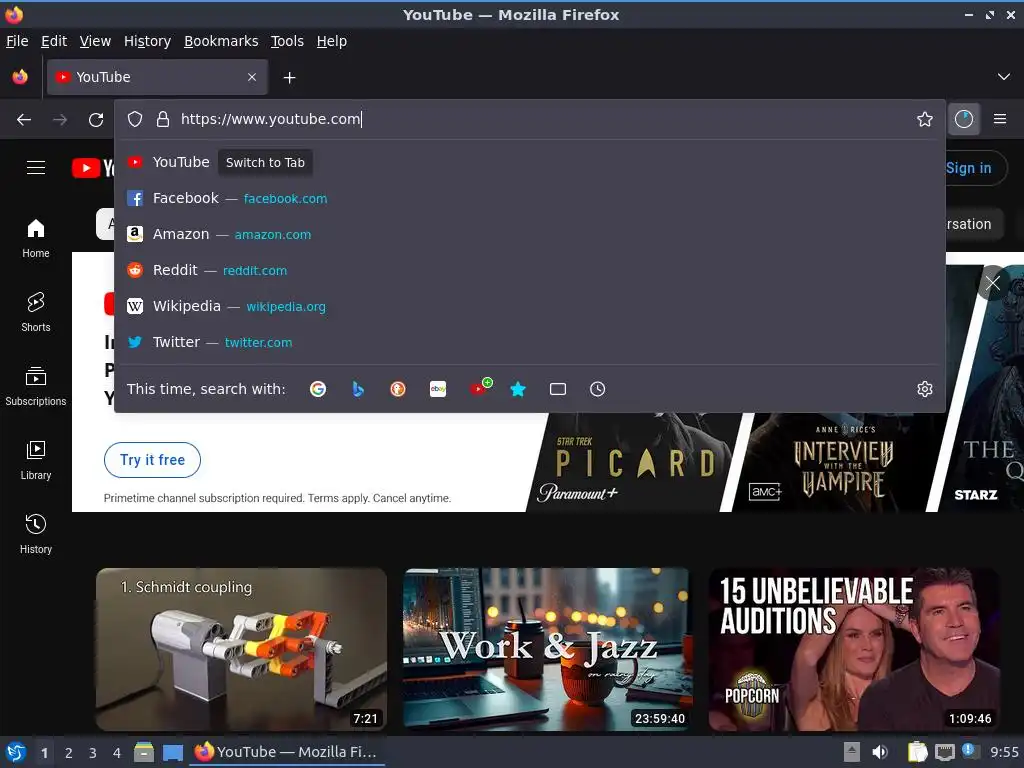This screenshot has height=768, width=1024.
Task: Click the Try it free button
Action: [152, 460]
